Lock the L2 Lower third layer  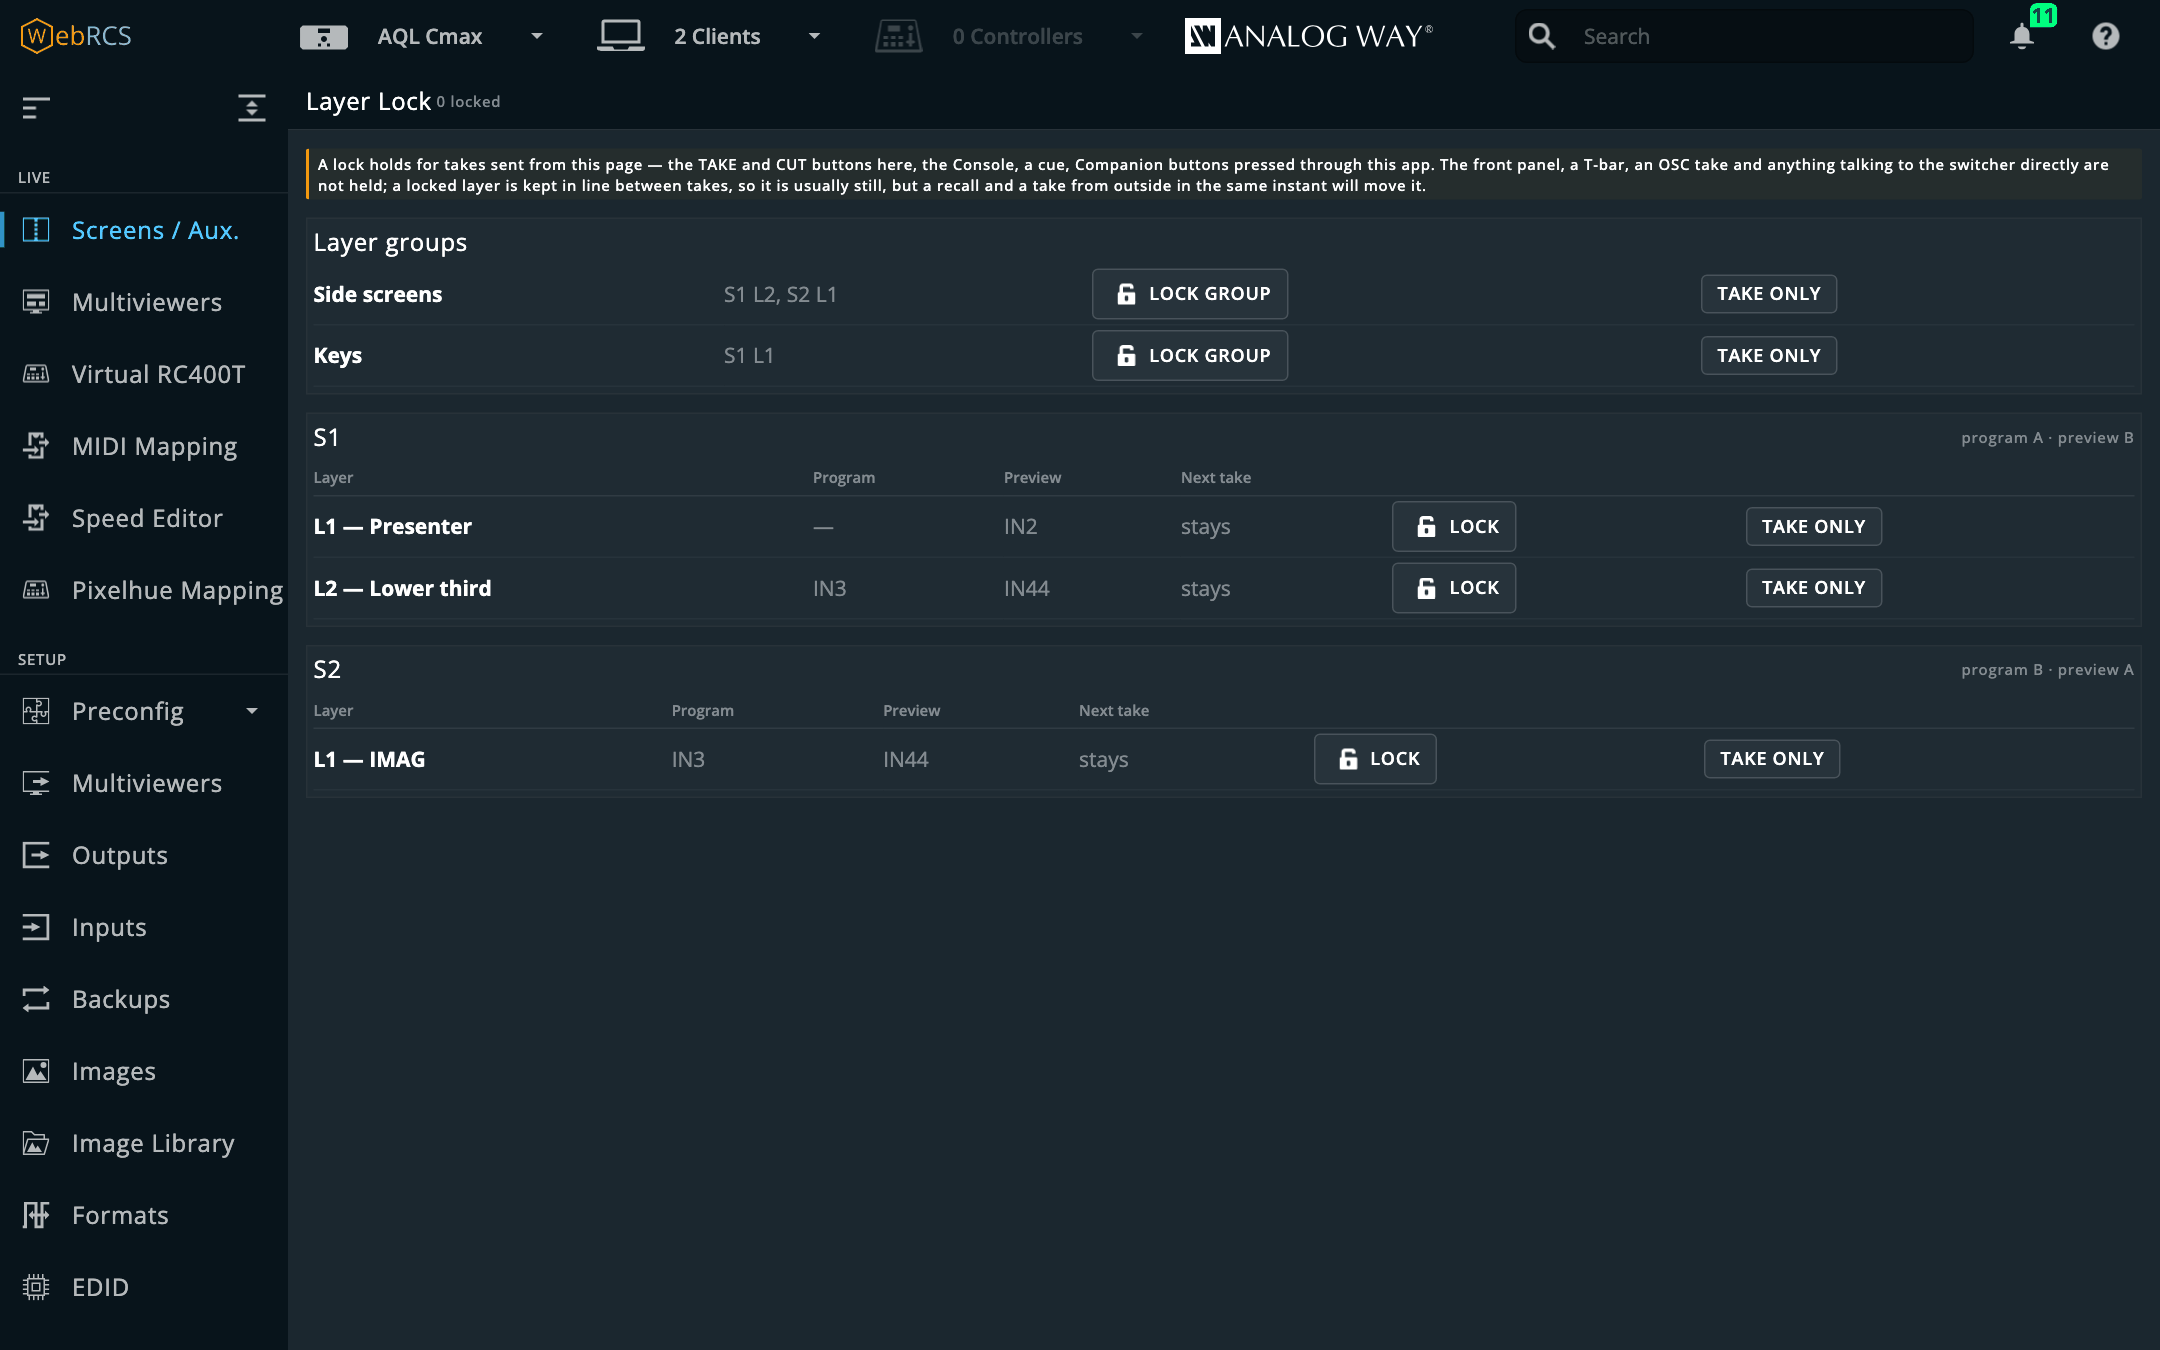(x=1453, y=588)
